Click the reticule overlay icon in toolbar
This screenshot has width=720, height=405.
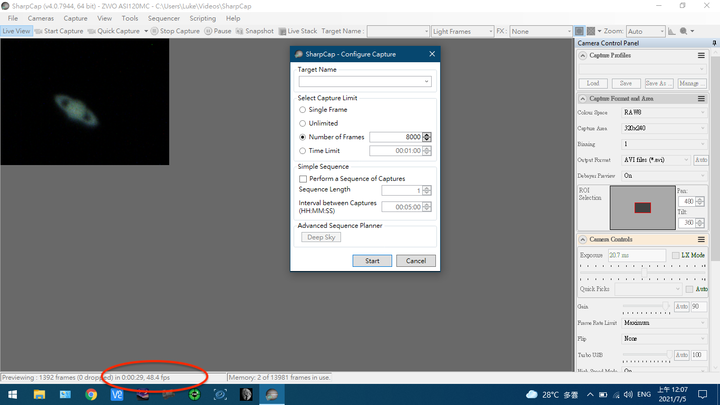tap(591, 31)
